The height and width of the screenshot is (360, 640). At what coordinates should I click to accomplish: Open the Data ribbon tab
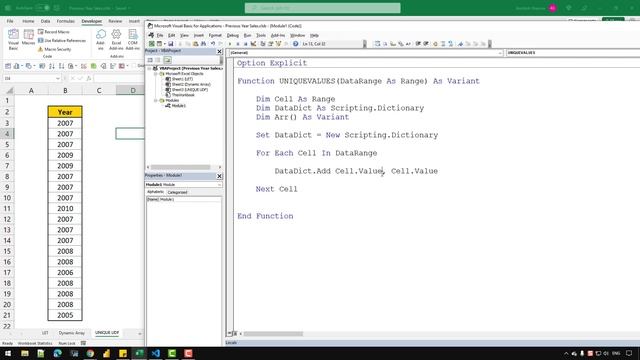point(45,21)
